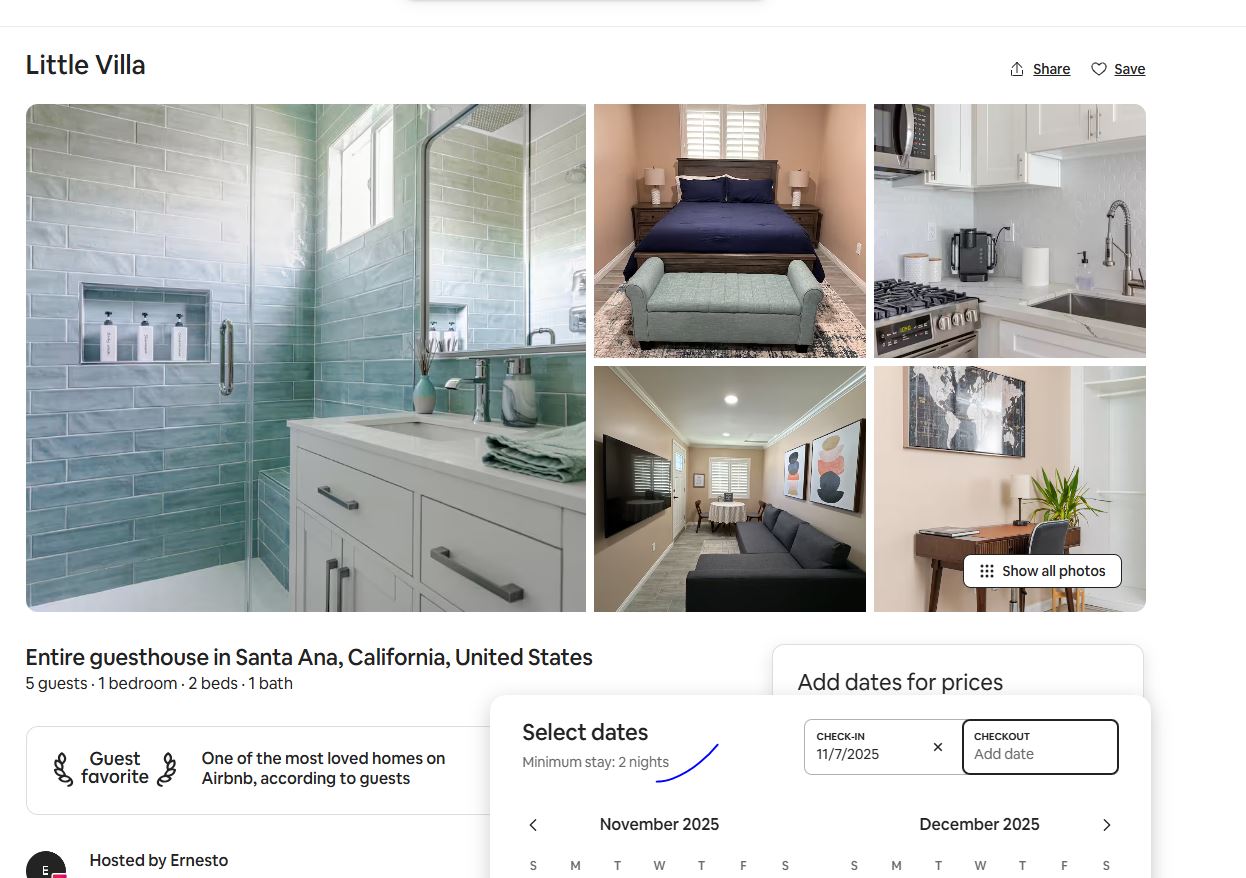Click grid icon in Show all photos
The width and height of the screenshot is (1246, 878).
click(x=987, y=571)
